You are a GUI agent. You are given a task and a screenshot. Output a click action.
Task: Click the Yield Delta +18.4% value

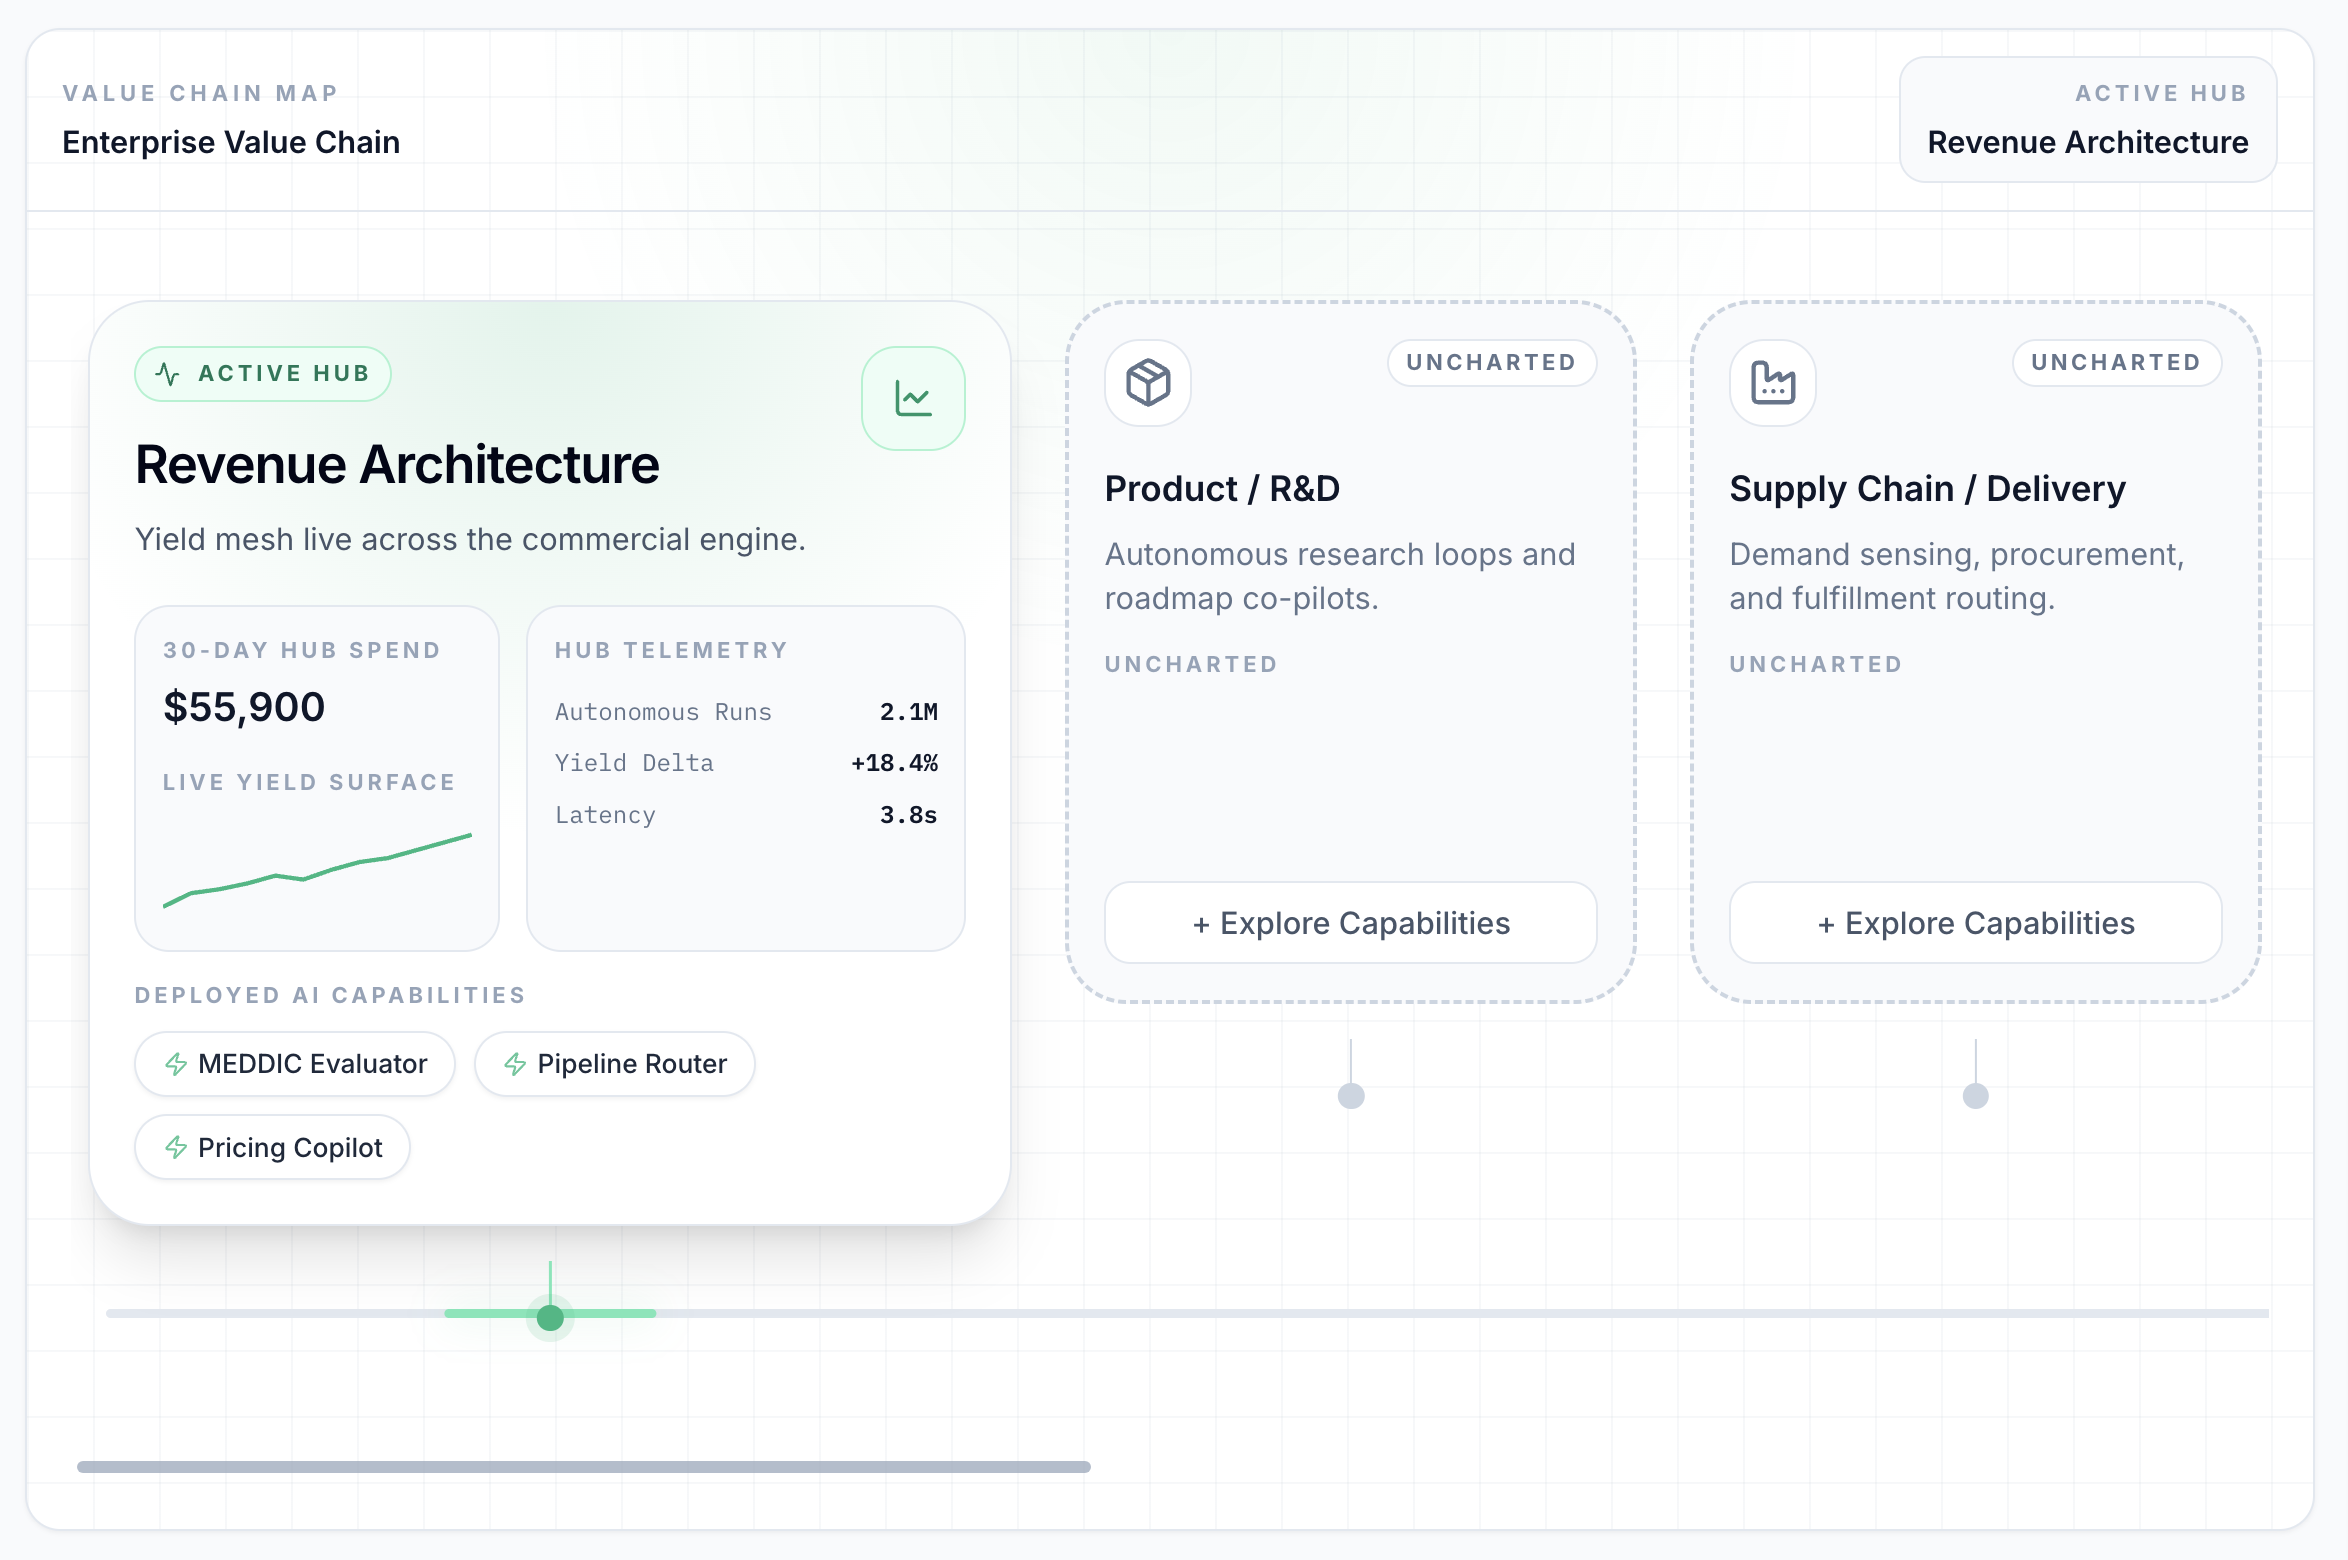894,763
